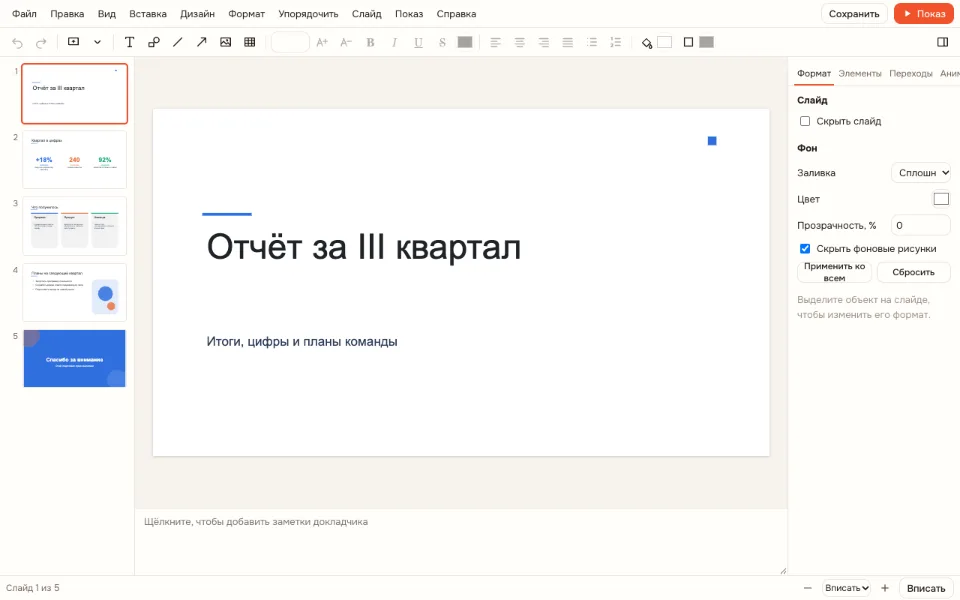Select the Line tool
Viewport: 960px width, 600px height.
click(178, 42)
